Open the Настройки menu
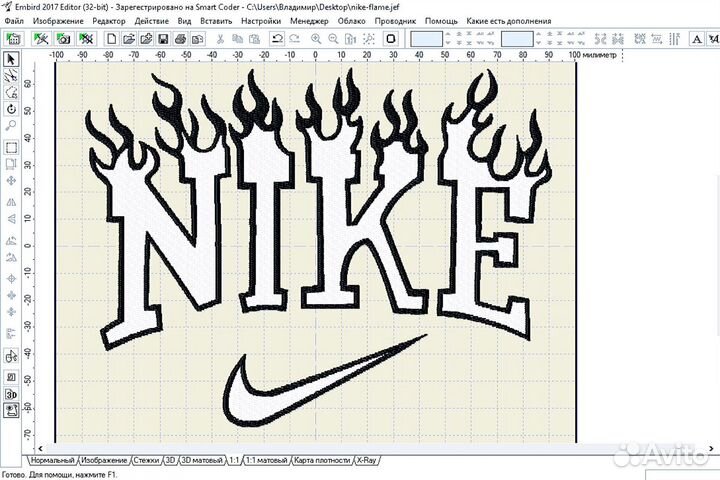 (260, 20)
